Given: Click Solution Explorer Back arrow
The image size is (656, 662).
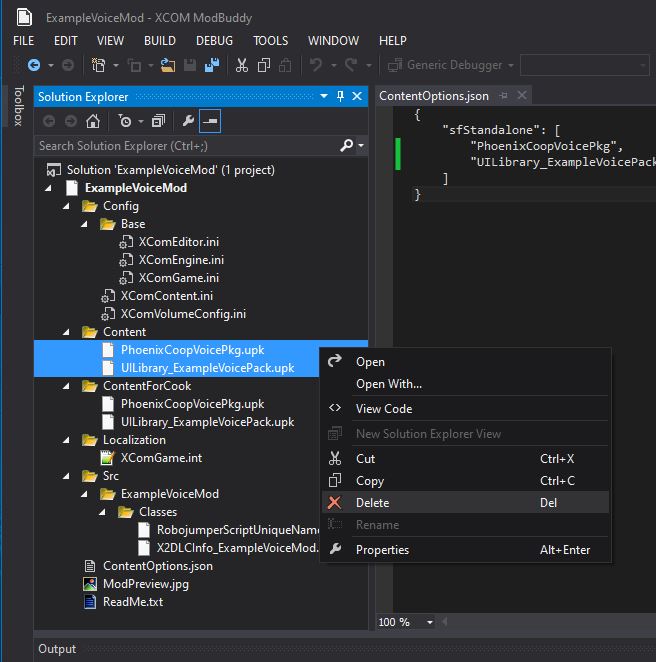Looking at the screenshot, I should click(x=49, y=121).
